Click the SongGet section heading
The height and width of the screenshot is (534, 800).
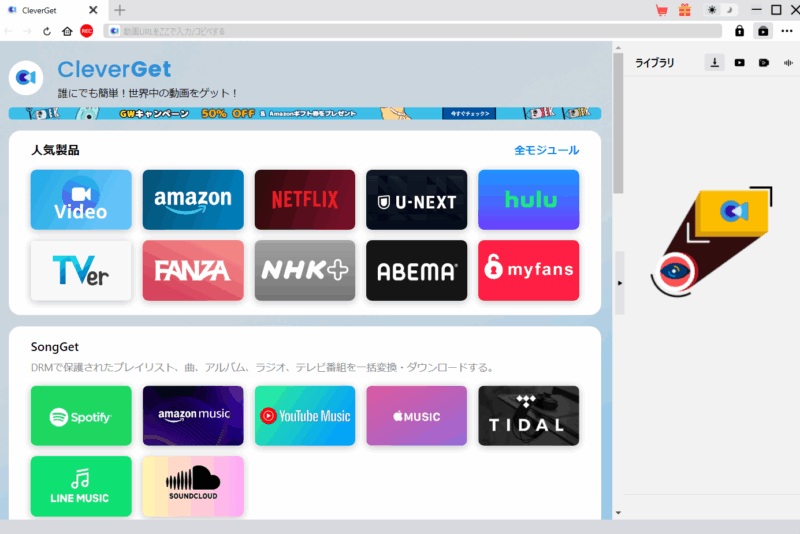(x=55, y=347)
